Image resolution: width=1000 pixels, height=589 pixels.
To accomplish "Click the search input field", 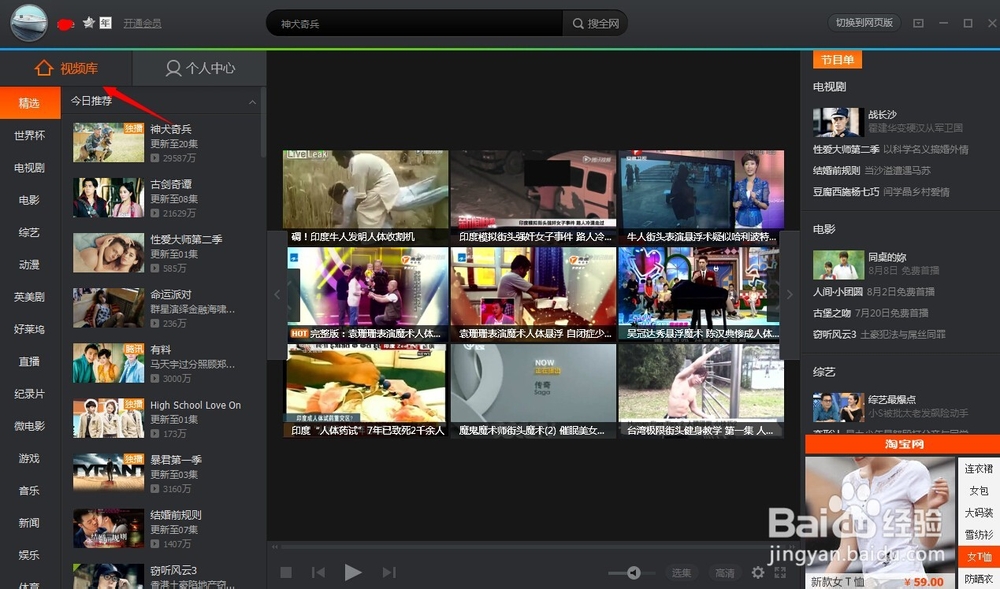I will [x=415, y=23].
